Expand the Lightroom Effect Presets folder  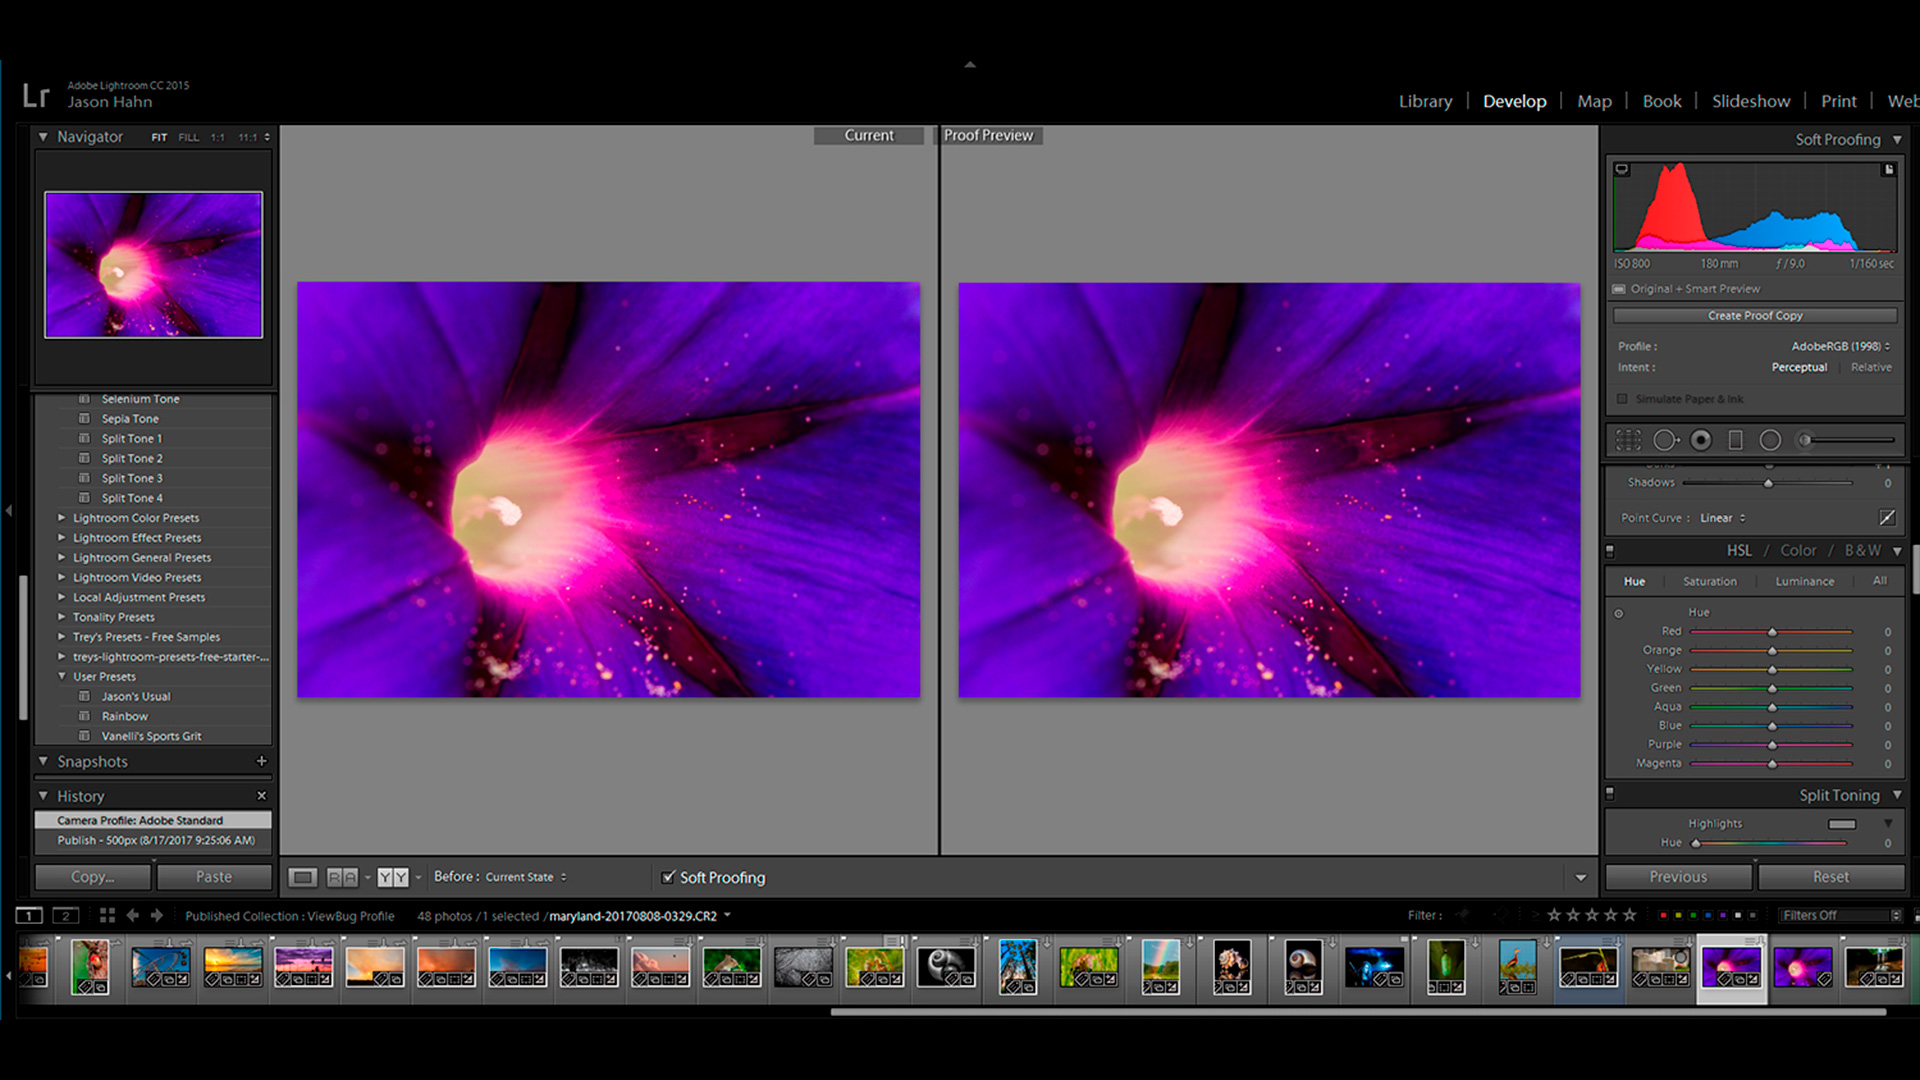coord(62,538)
